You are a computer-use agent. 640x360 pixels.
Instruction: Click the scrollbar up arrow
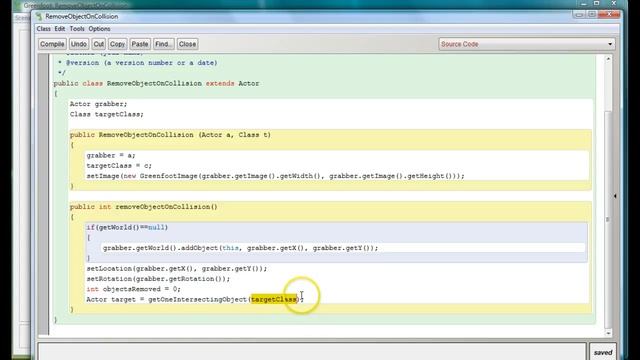[x=608, y=59]
